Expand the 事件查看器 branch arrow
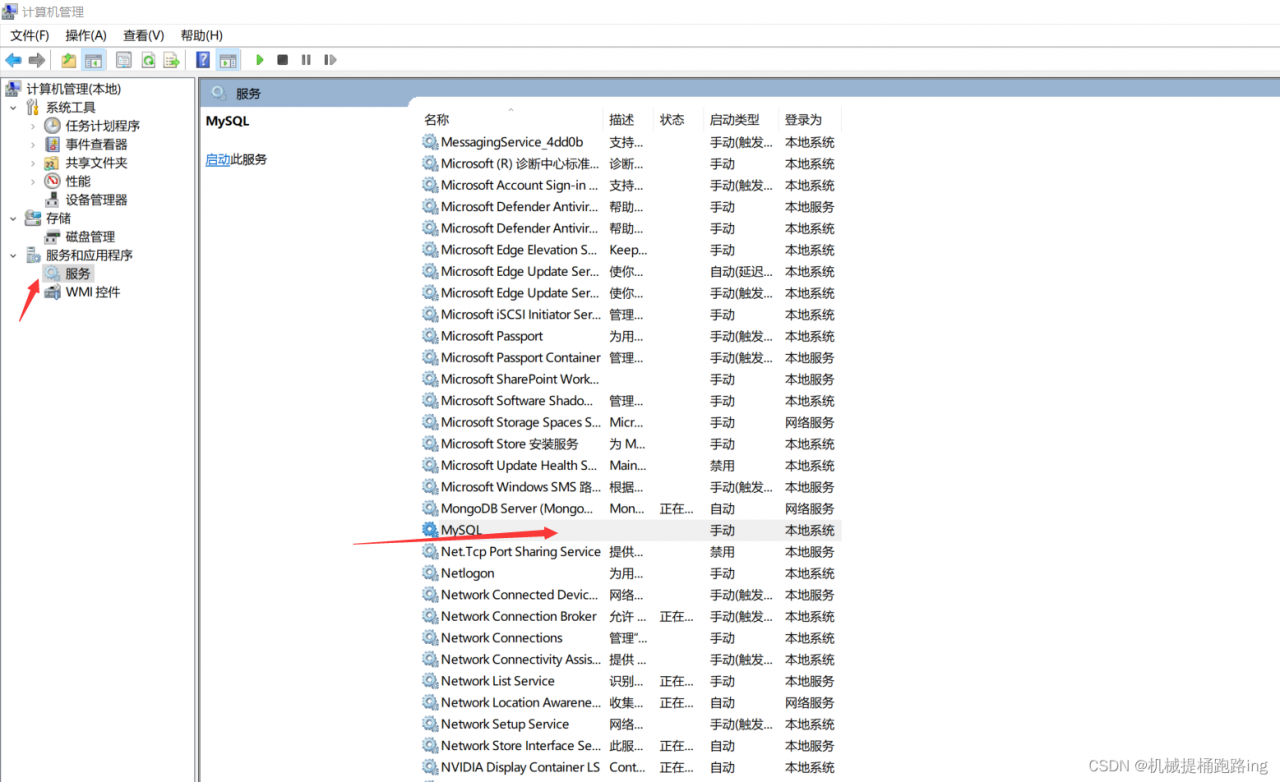Image resolution: width=1280 pixels, height=782 pixels. pyautogui.click(x=33, y=144)
